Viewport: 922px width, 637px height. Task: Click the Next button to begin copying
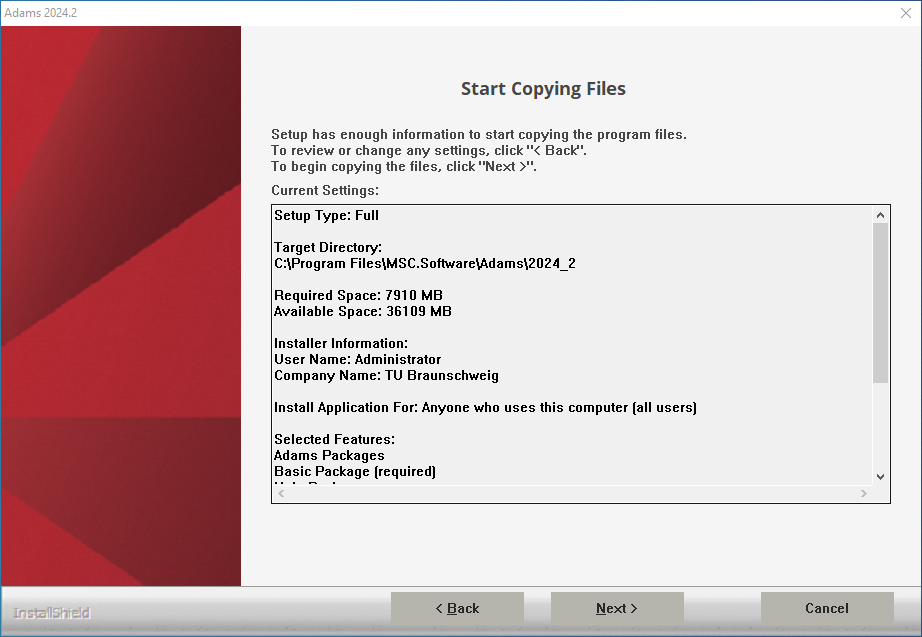(617, 608)
